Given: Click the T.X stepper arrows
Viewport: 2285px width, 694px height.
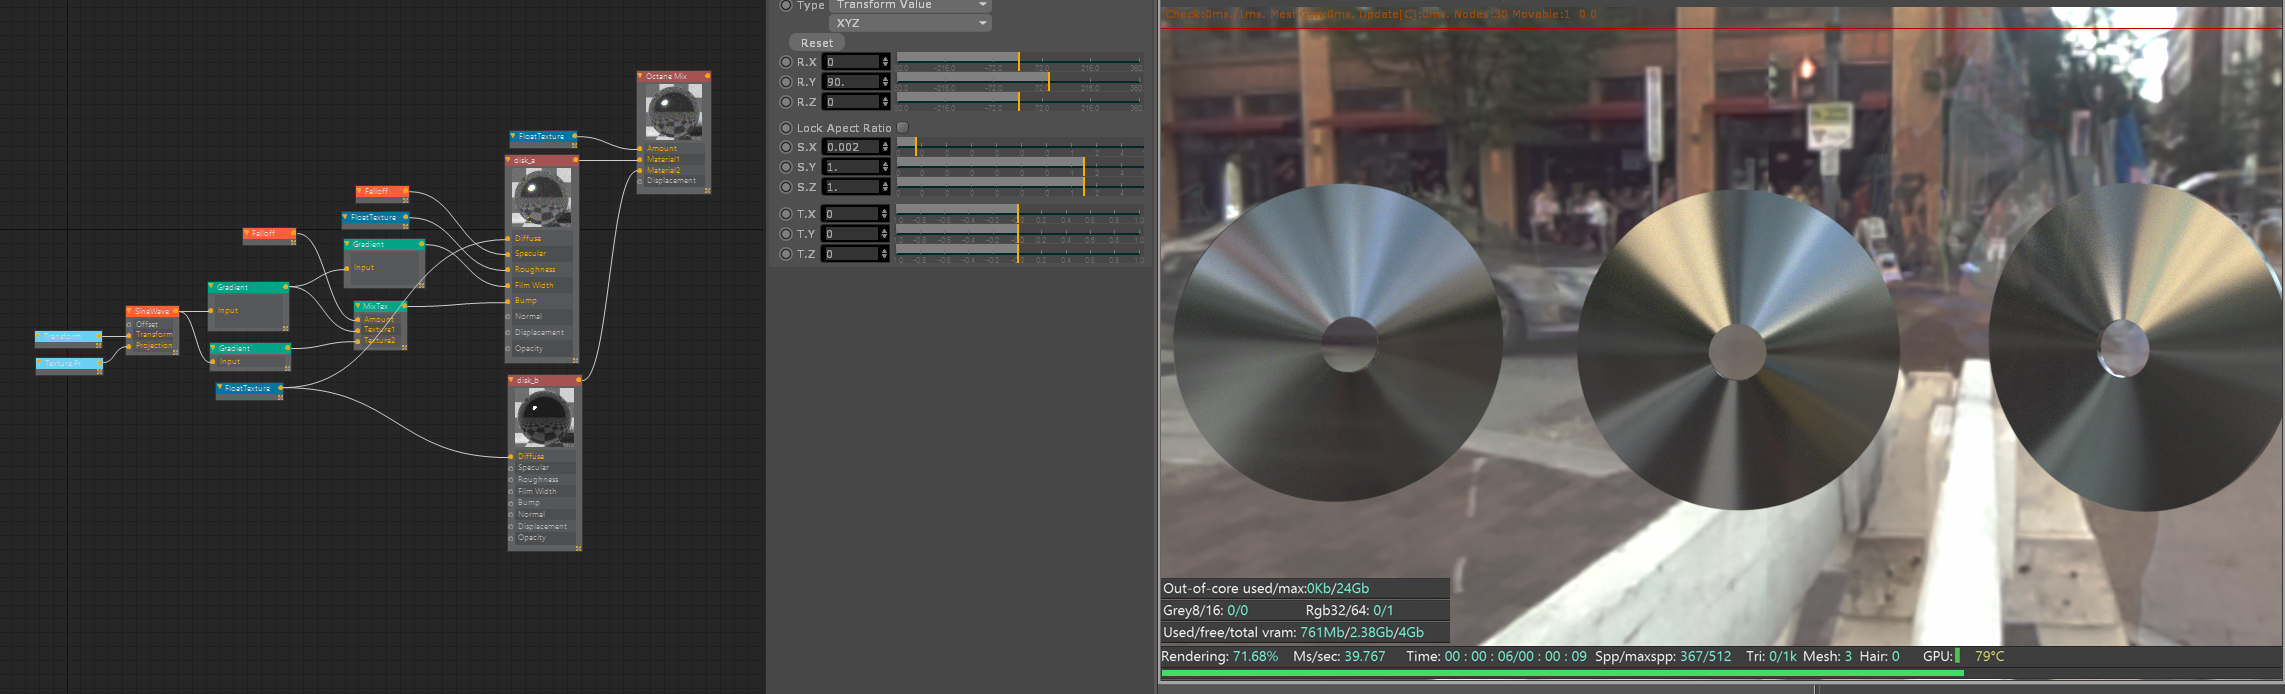Looking at the screenshot, I should 885,214.
